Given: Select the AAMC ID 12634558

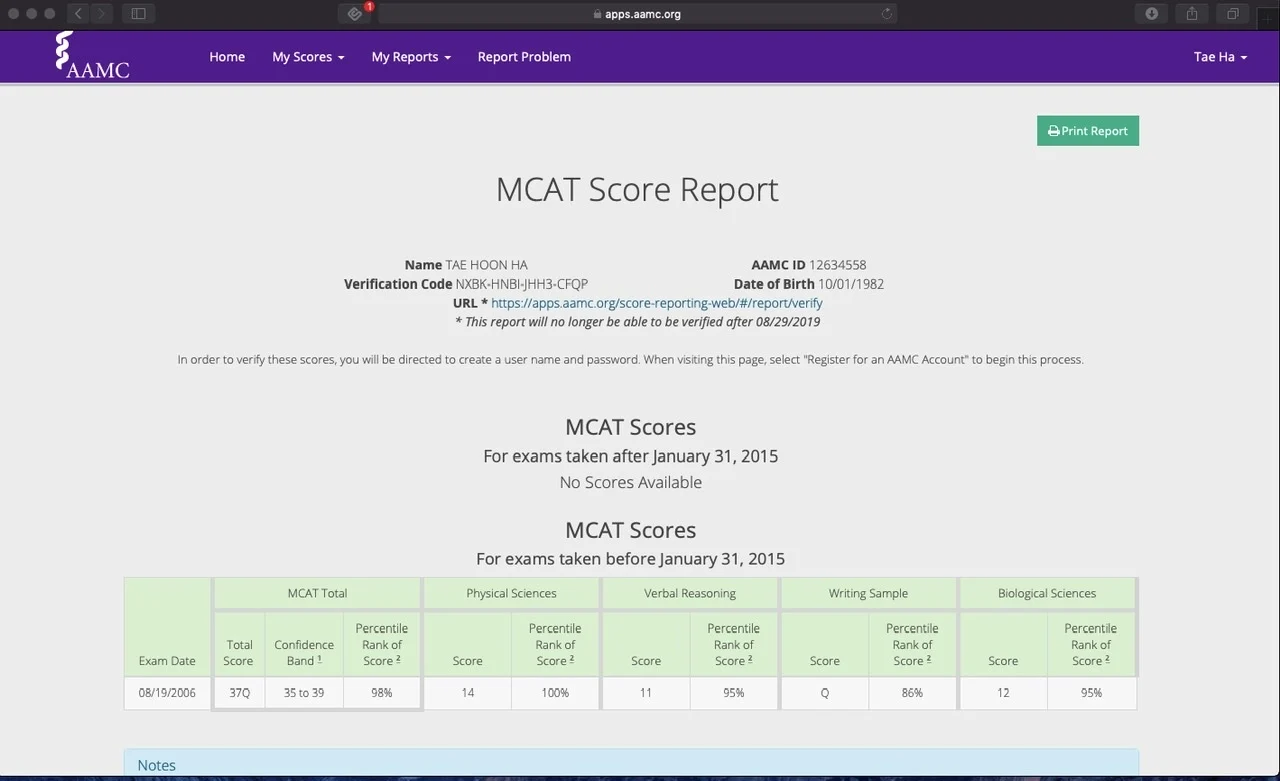Looking at the screenshot, I should pos(838,265).
